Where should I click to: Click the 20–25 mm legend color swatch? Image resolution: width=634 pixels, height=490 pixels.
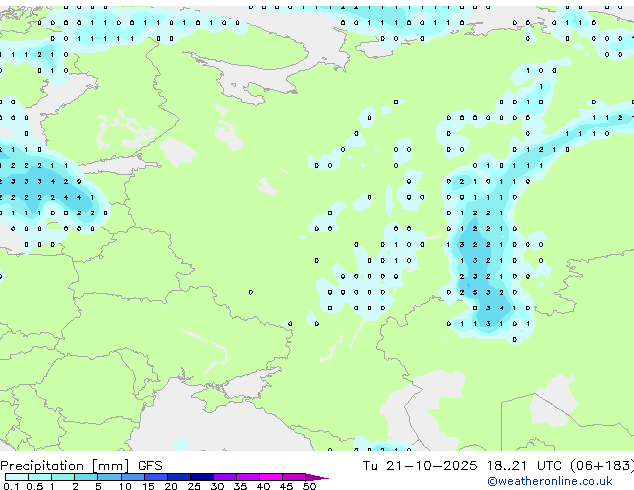click(x=179, y=477)
